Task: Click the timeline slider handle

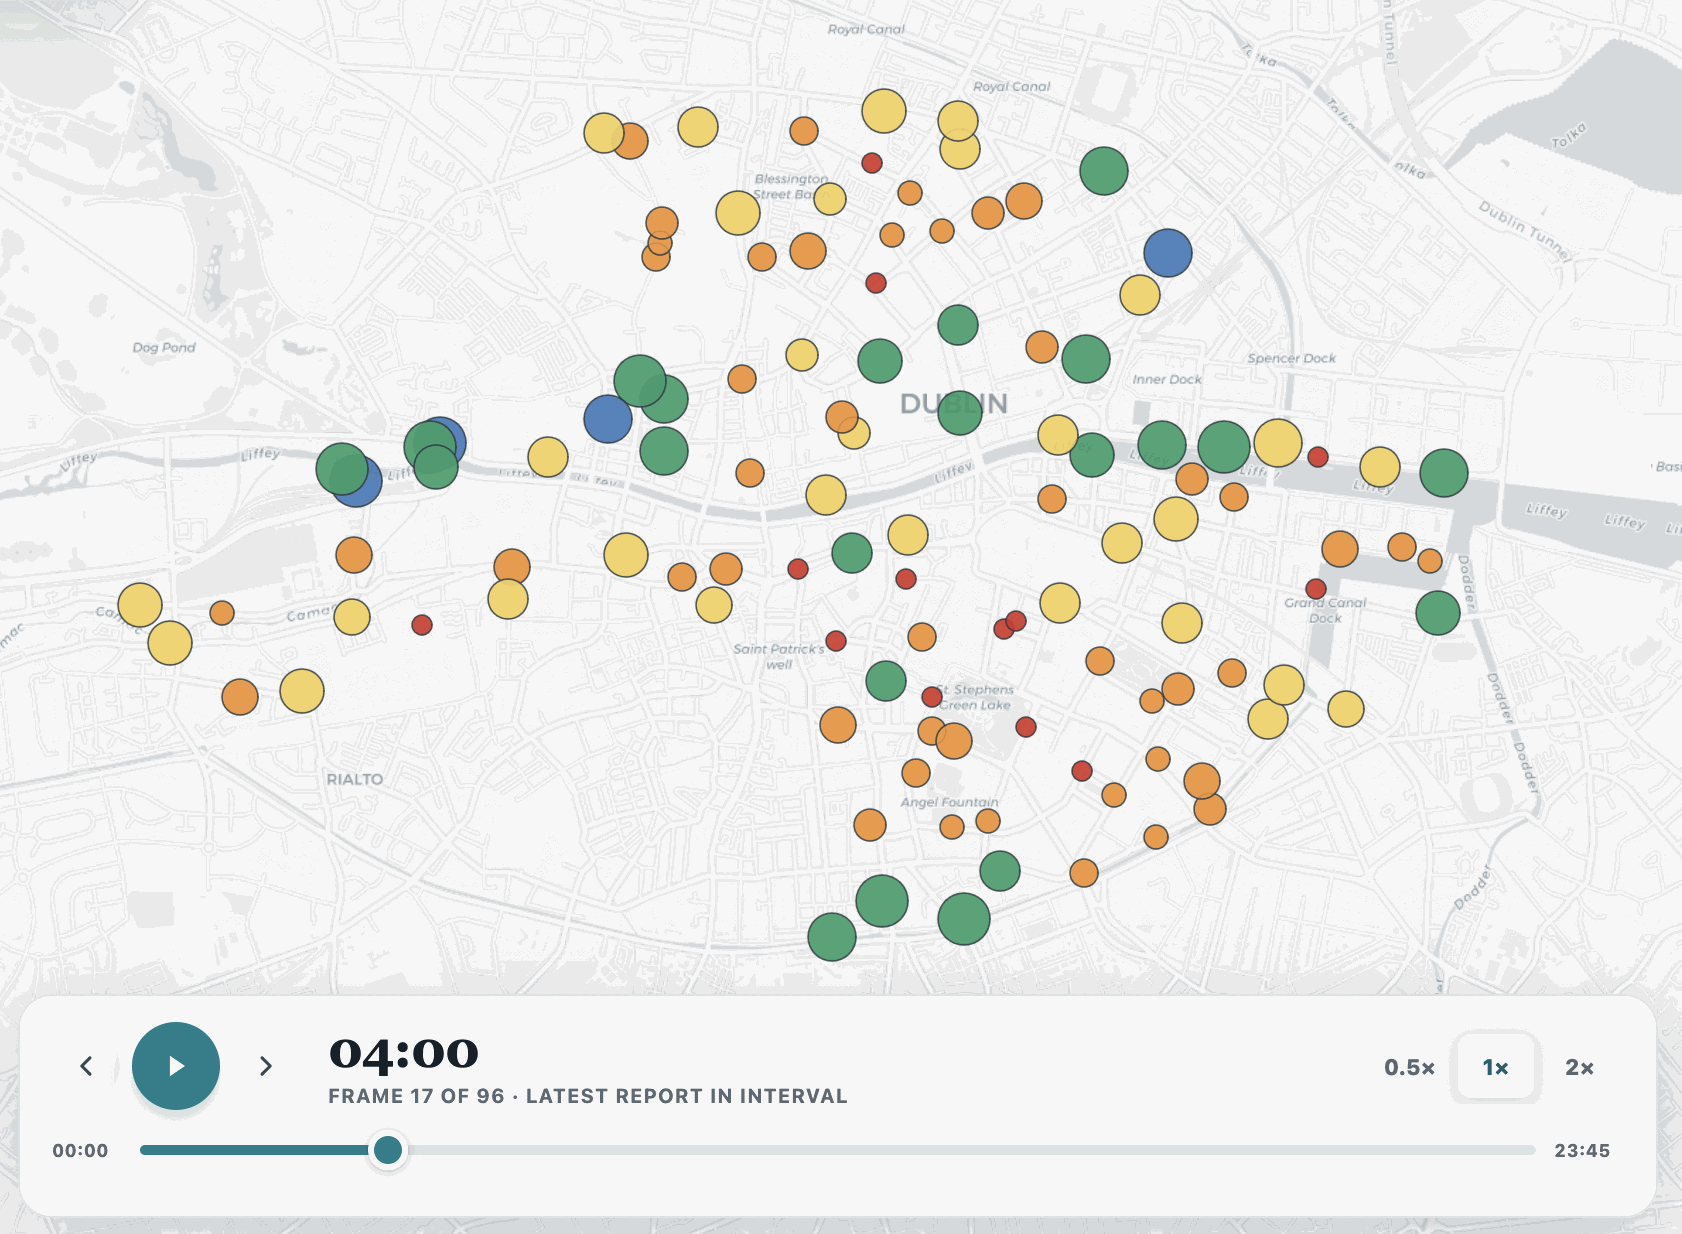Action: 388,1150
